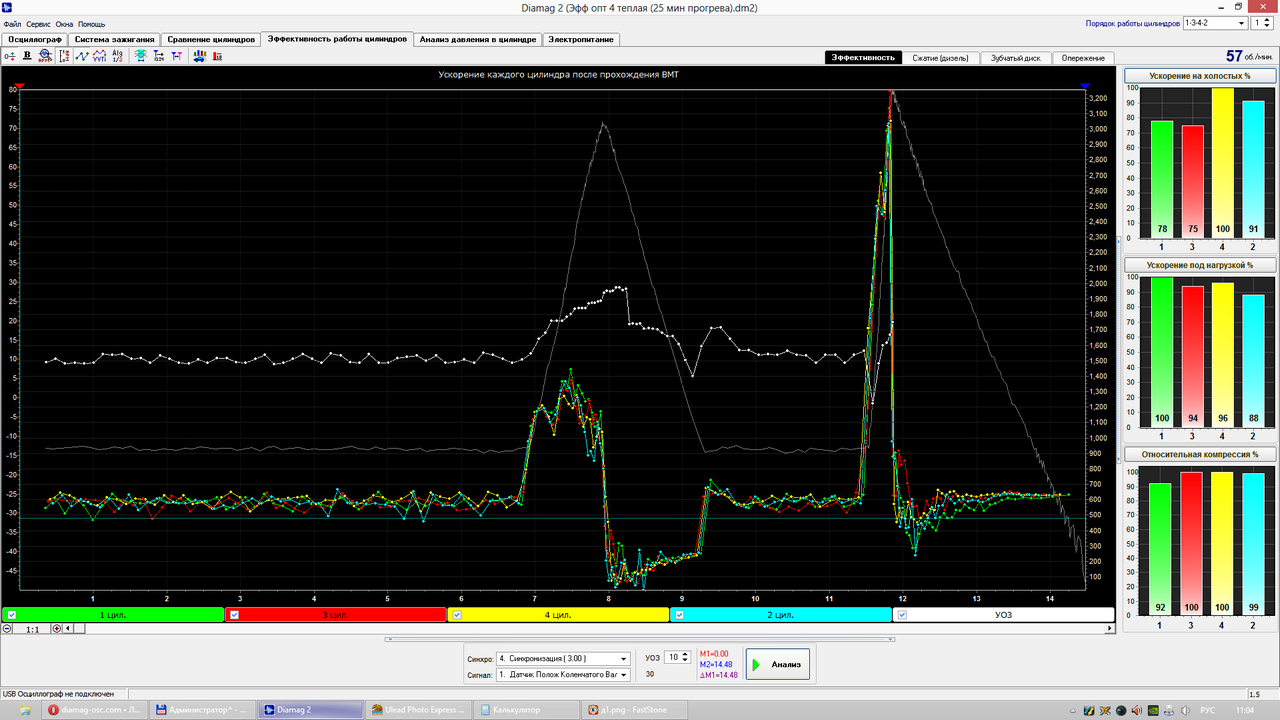Switch to the Система зажигания tab
1280x720 pixels.
coord(115,39)
